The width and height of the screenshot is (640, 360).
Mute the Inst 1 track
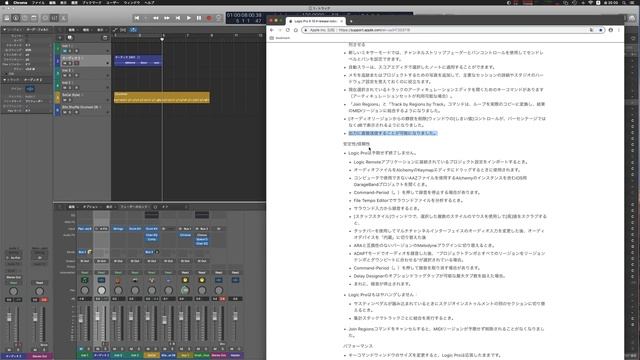[x=64, y=51]
